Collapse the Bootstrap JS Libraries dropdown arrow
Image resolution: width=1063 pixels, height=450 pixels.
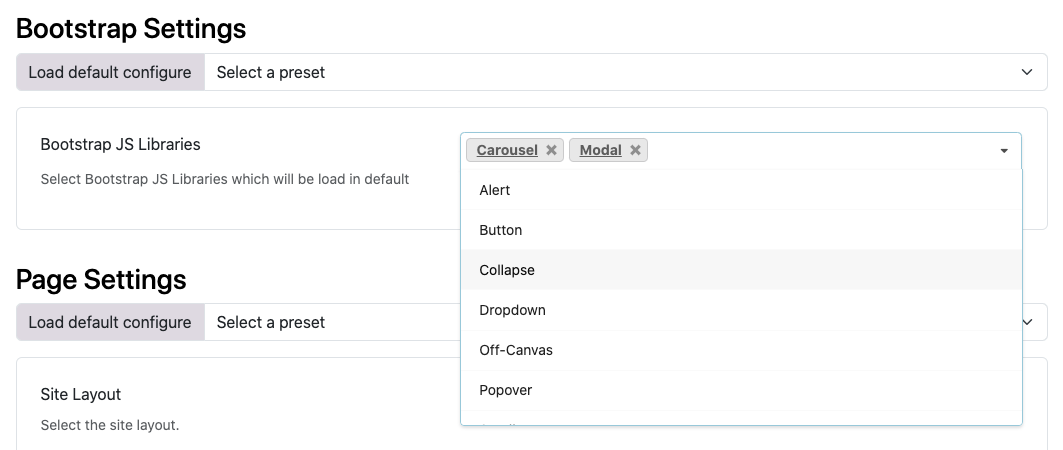pos(1004,150)
